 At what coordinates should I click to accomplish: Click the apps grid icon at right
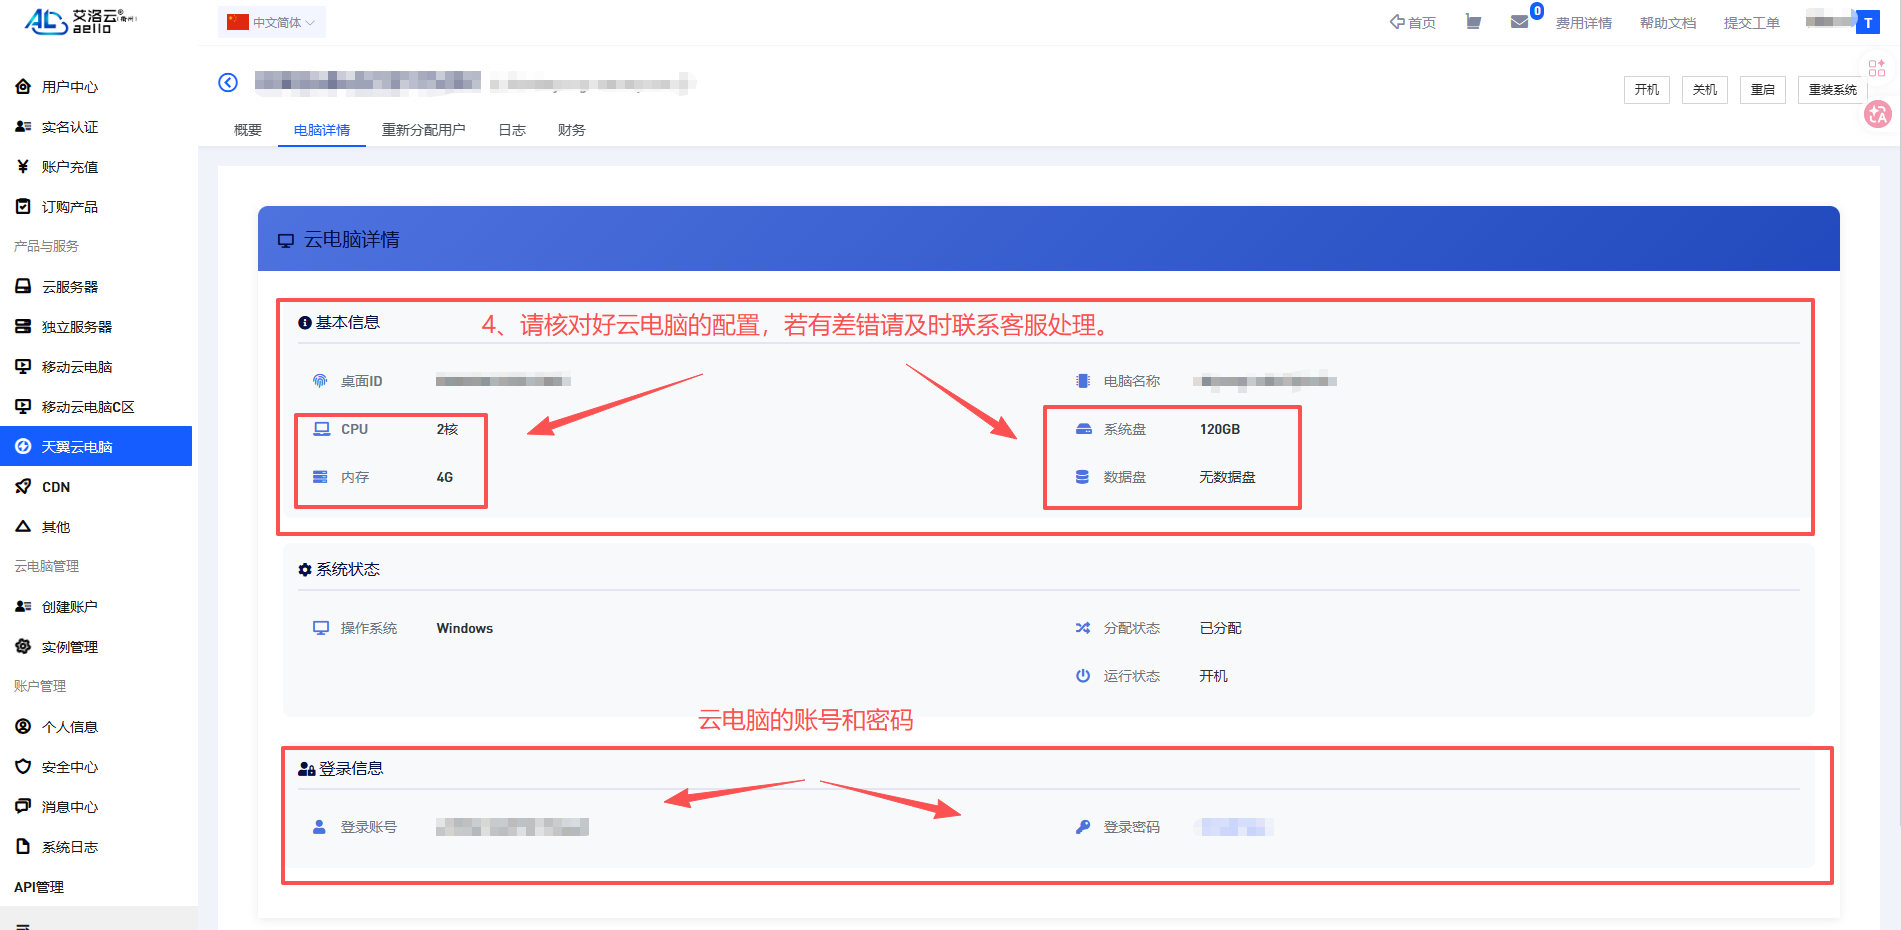click(x=1877, y=68)
